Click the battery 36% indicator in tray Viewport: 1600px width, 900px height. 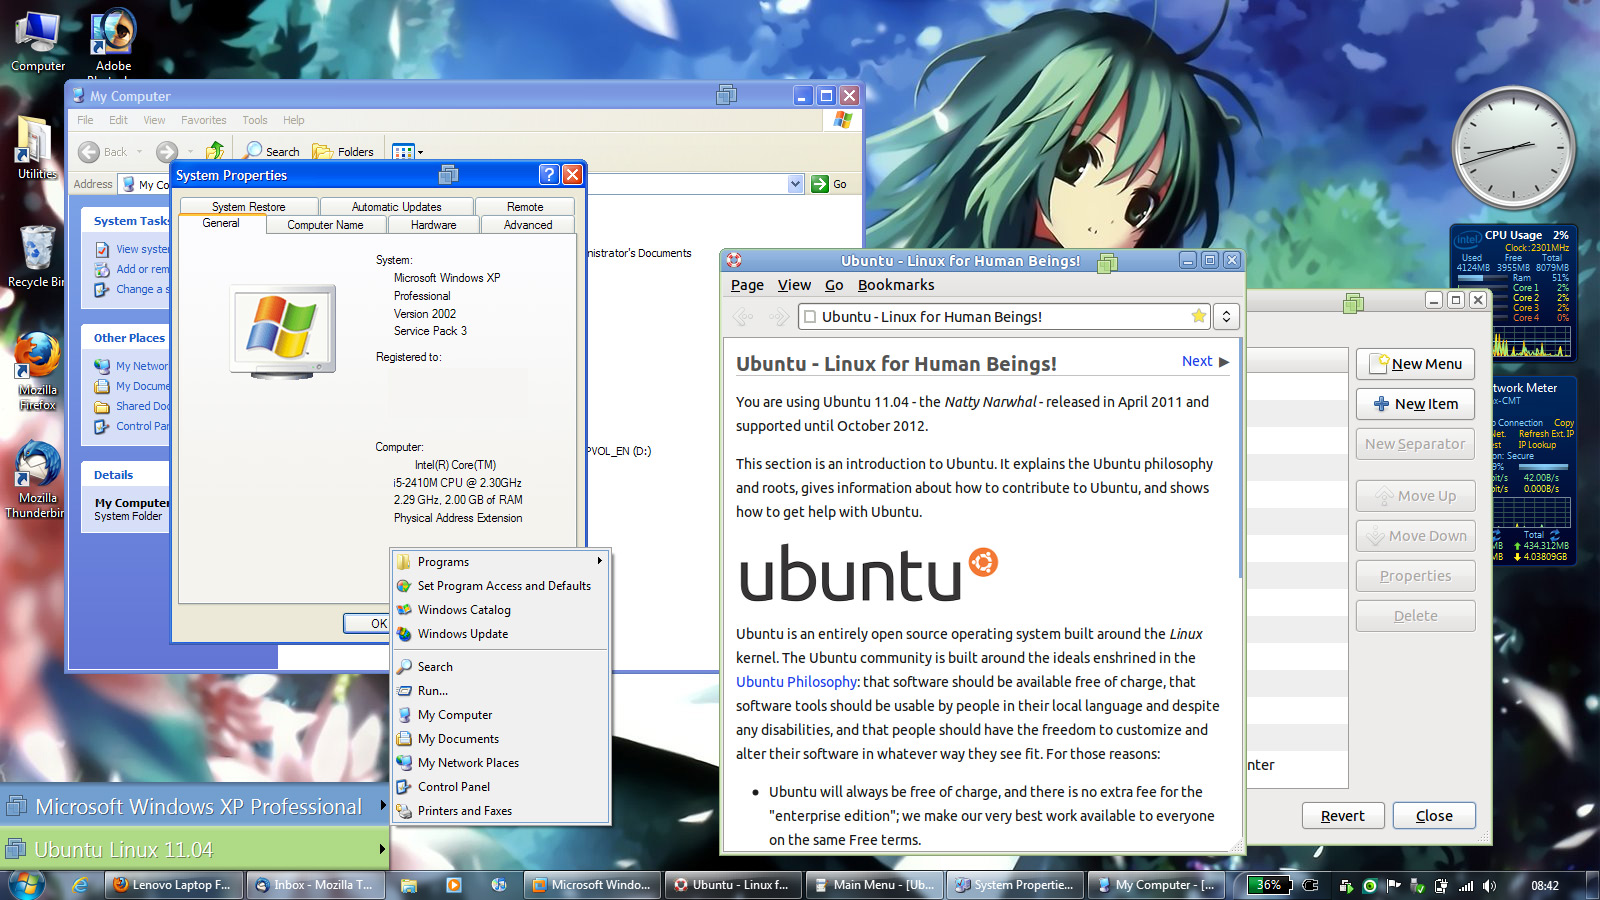(1268, 885)
